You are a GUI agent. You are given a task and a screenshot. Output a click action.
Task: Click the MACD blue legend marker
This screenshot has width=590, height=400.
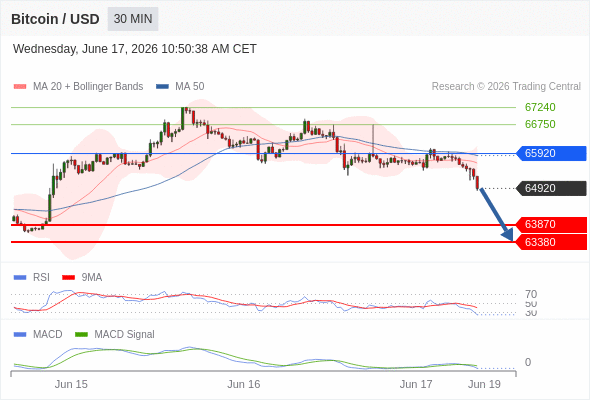pos(20,334)
